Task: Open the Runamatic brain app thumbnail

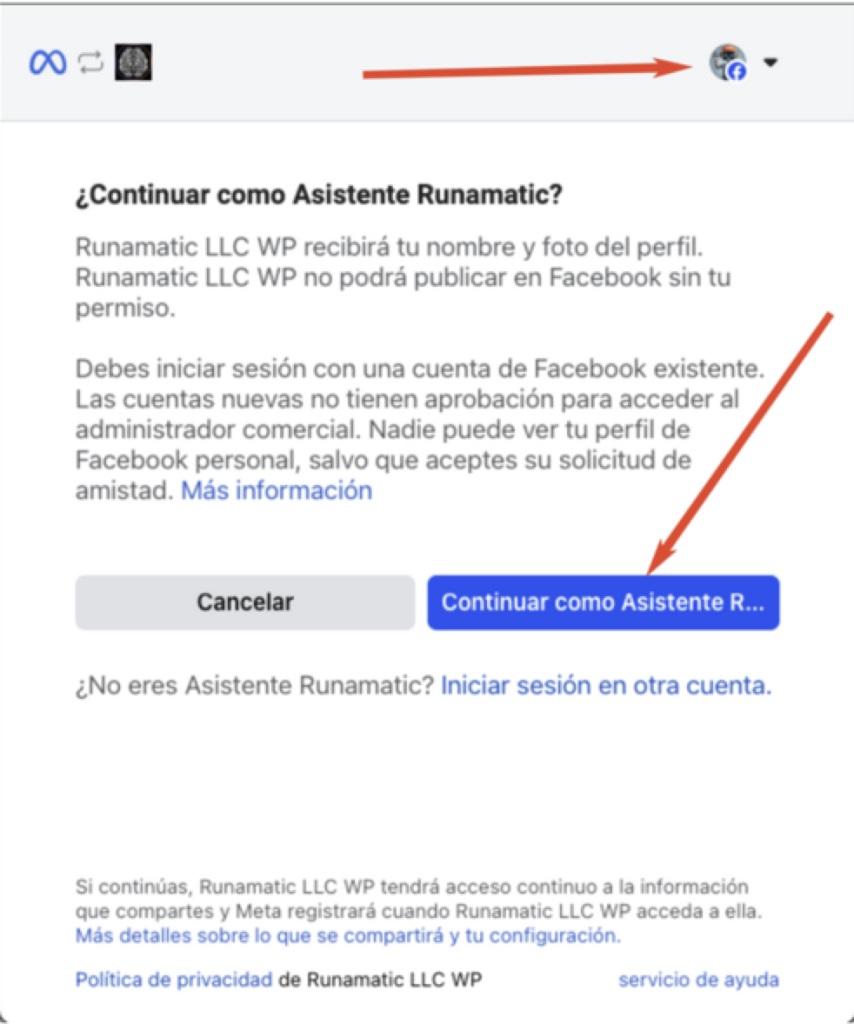Action: pos(133,62)
